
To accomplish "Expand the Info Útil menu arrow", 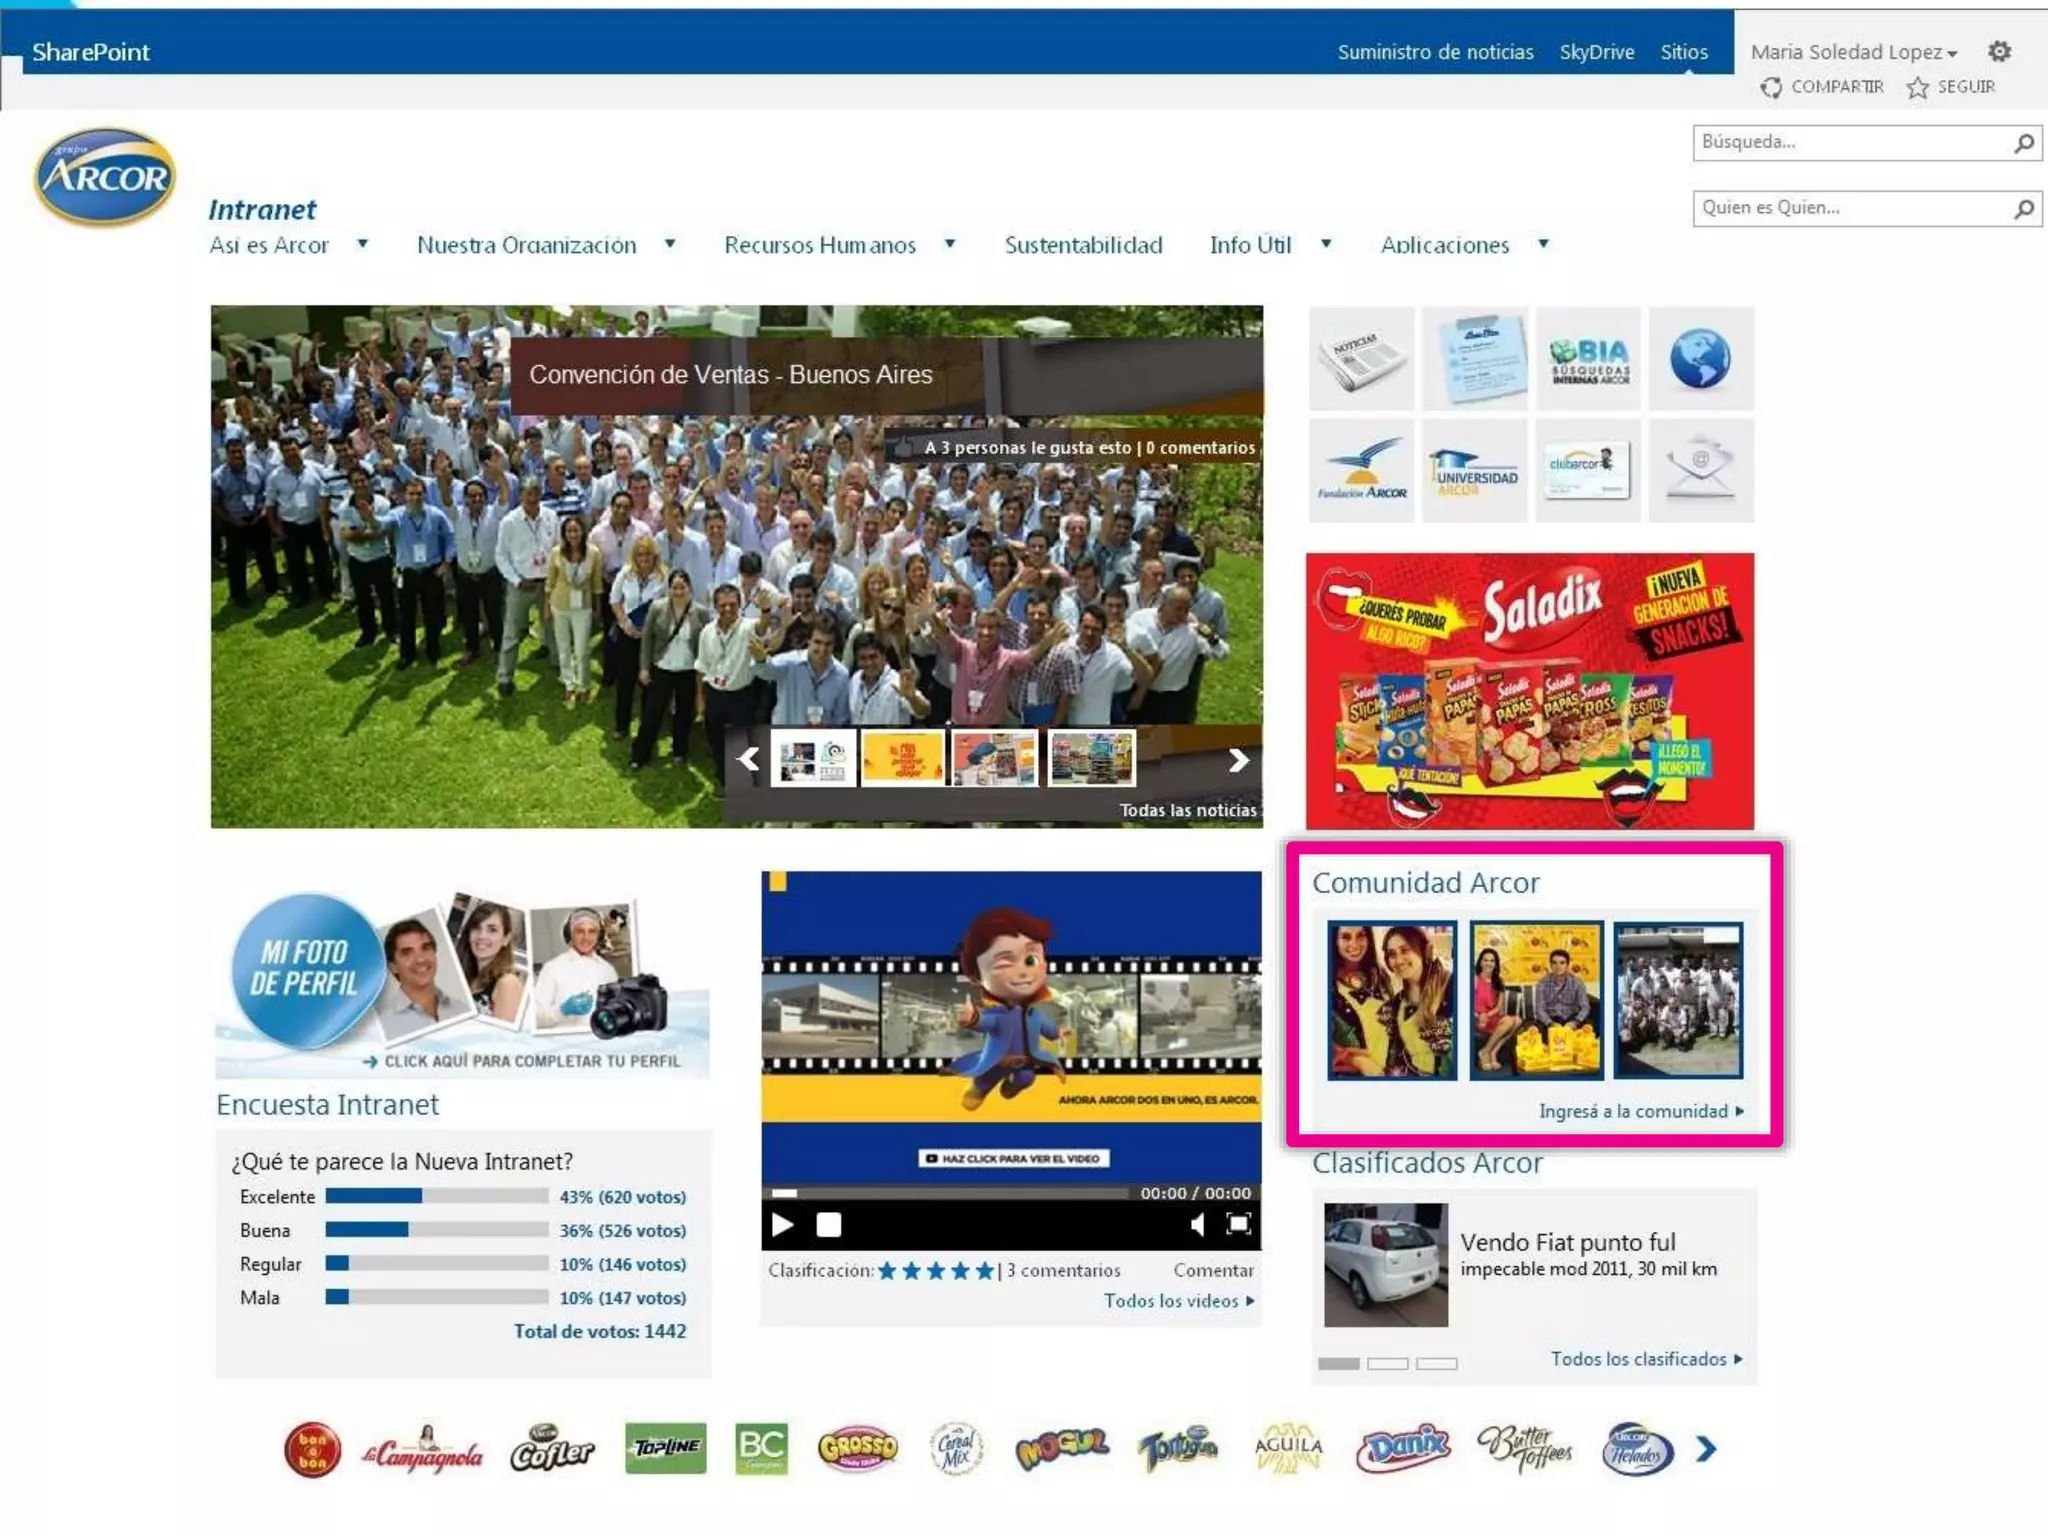I will click(1326, 243).
